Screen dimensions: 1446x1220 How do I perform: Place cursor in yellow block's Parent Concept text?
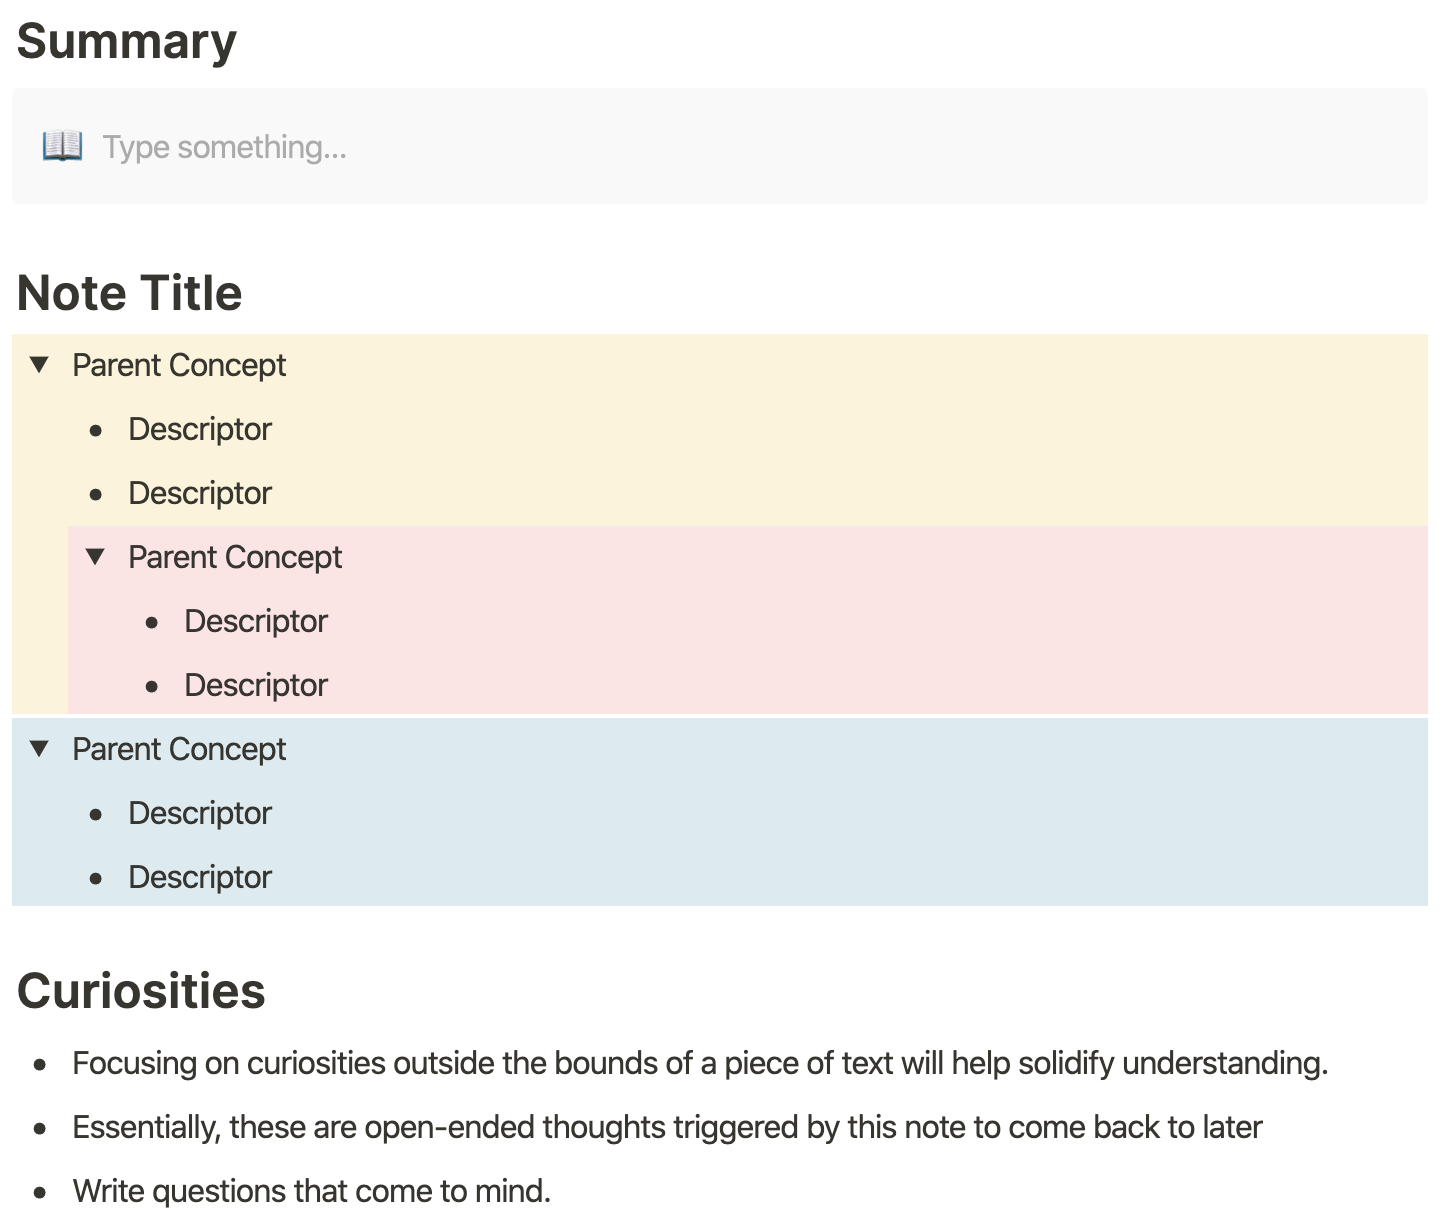pos(179,365)
